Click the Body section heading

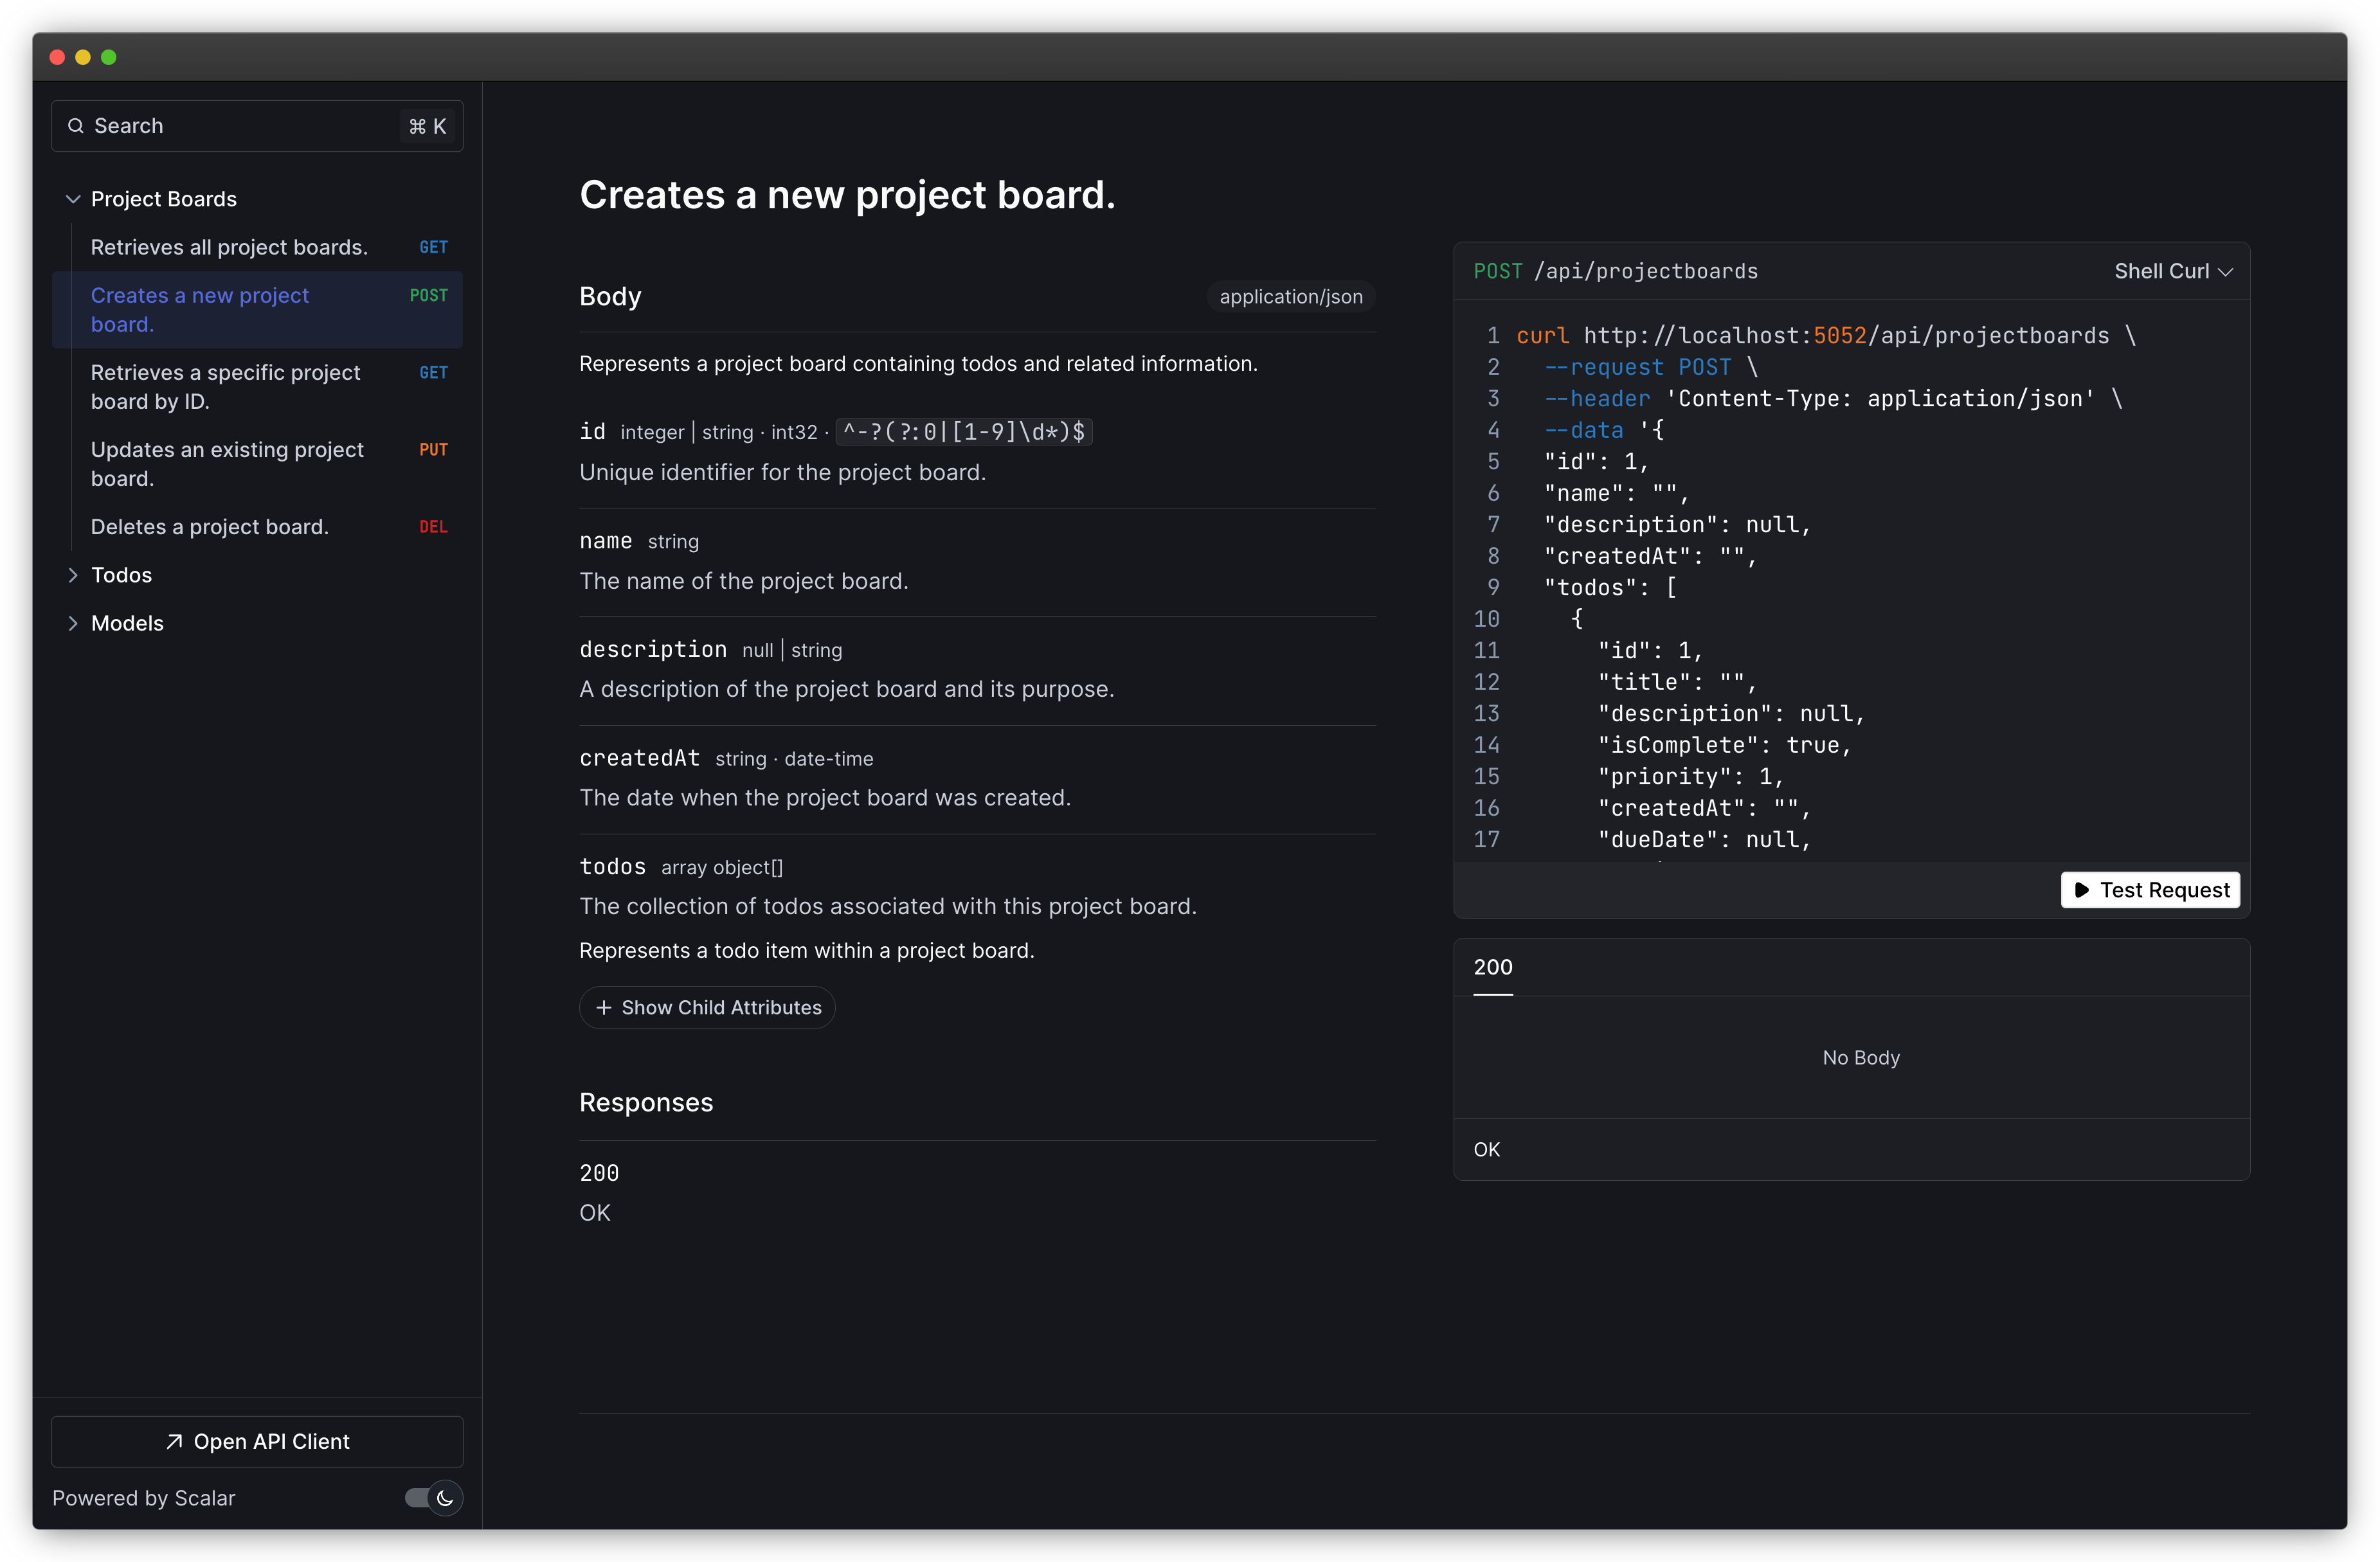tap(610, 297)
